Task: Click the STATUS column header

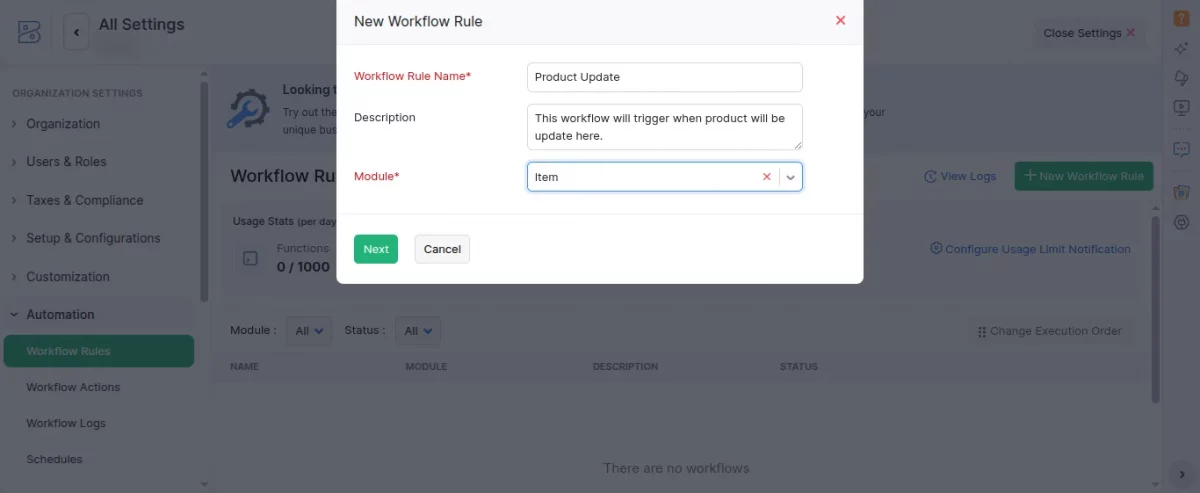Action: [x=799, y=367]
